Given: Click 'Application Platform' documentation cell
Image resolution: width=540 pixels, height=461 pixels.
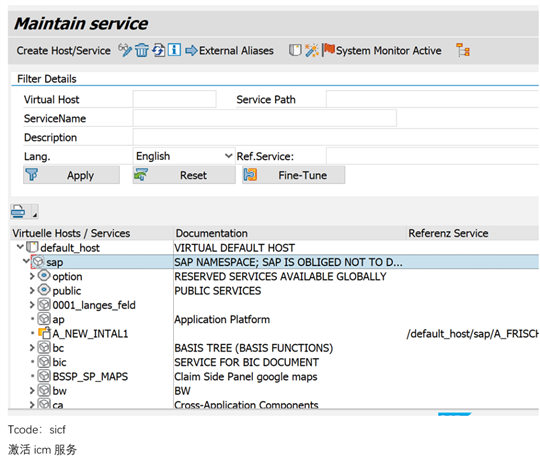Looking at the screenshot, I should pos(222,319).
